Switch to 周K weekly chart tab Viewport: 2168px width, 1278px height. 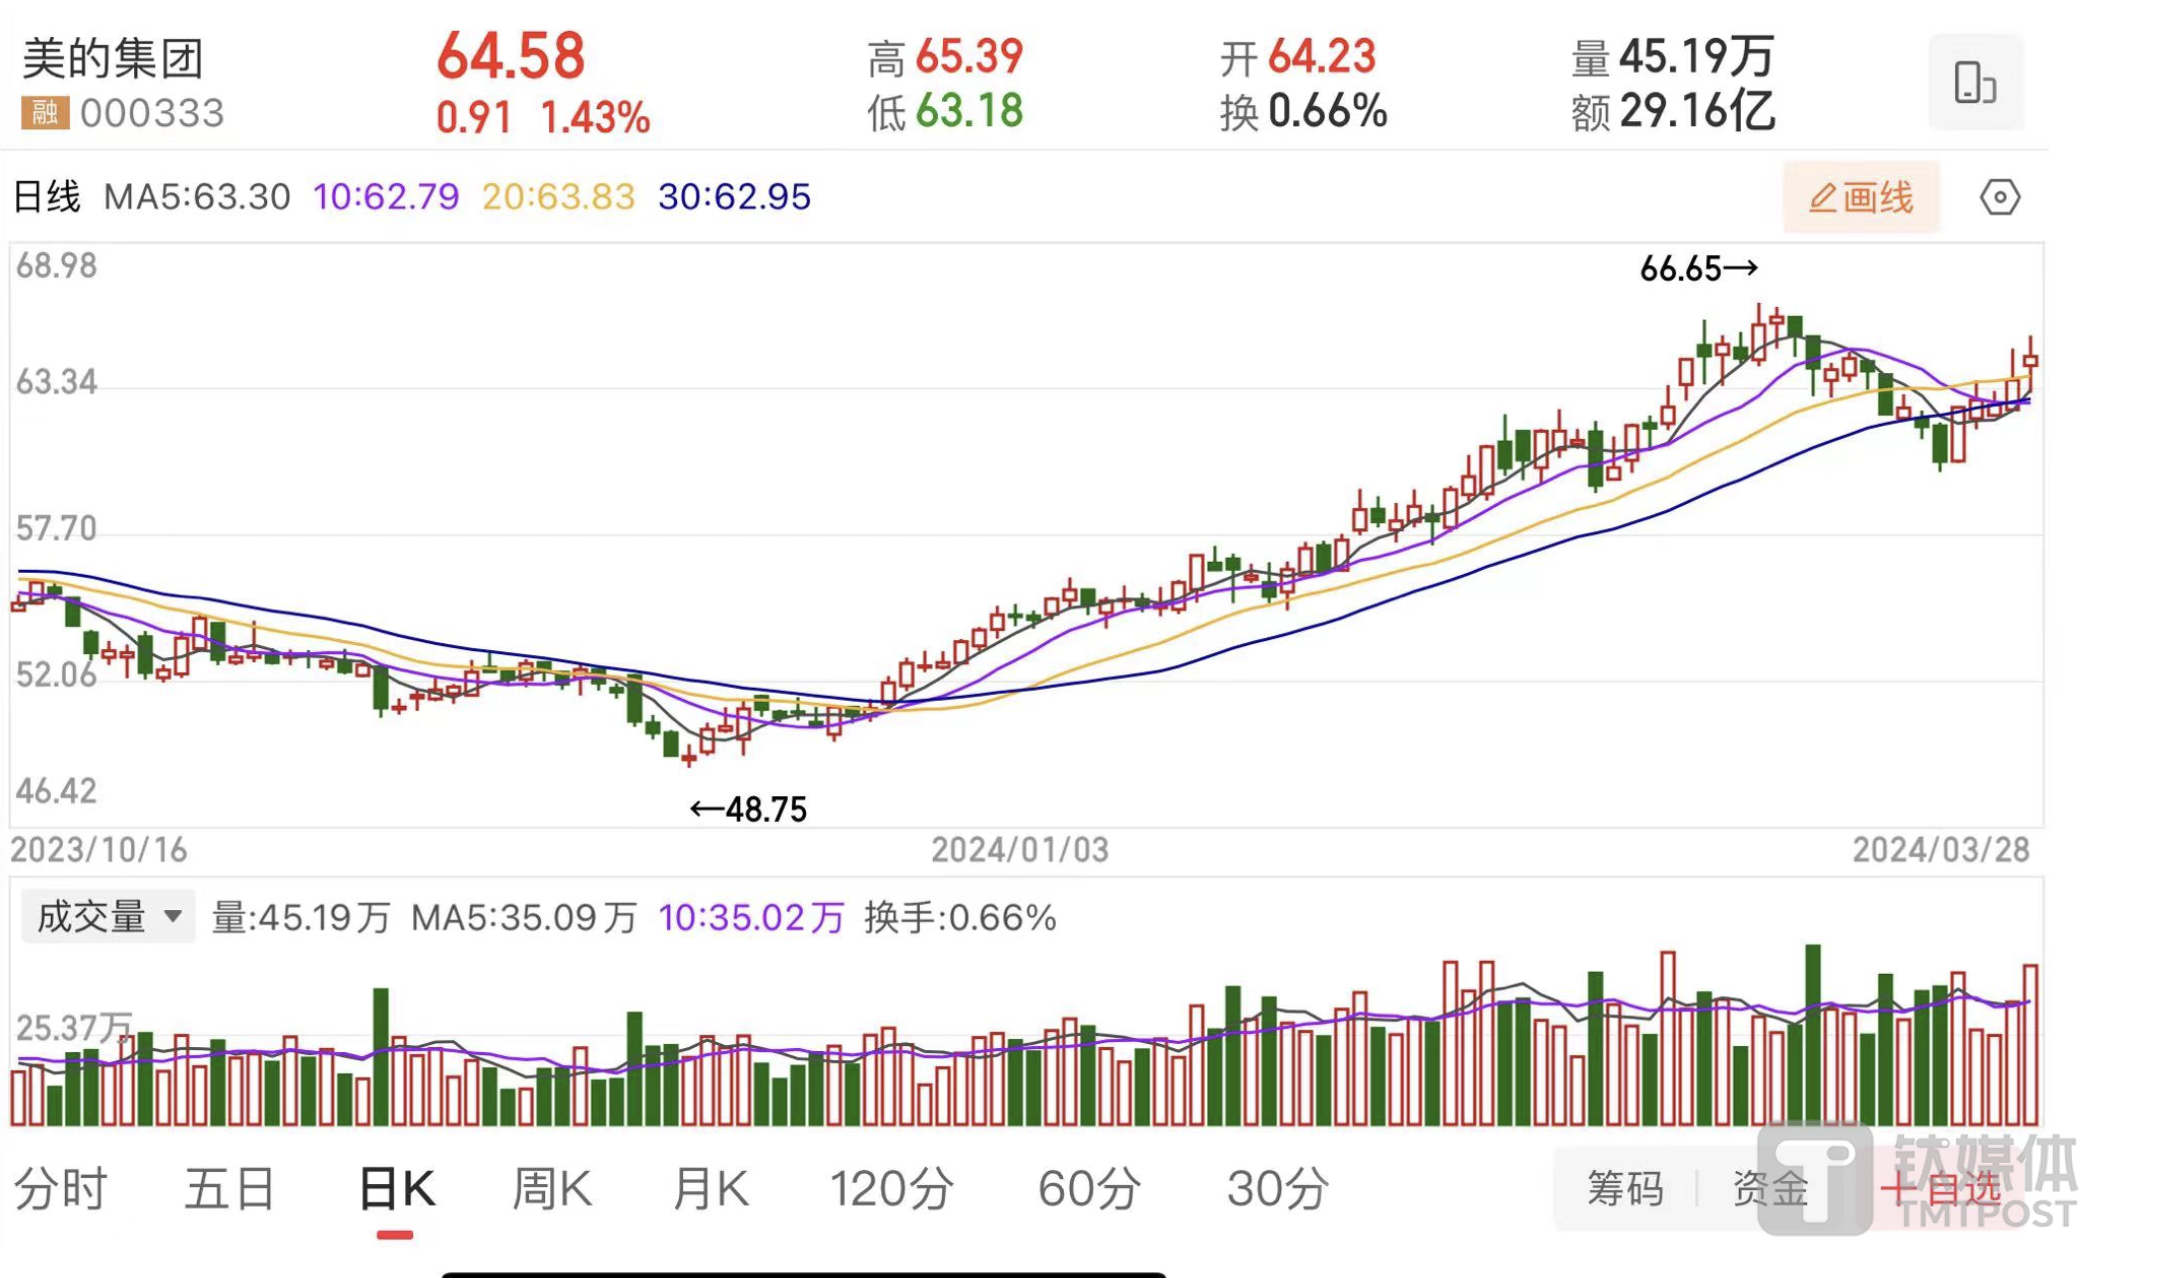coord(551,1189)
